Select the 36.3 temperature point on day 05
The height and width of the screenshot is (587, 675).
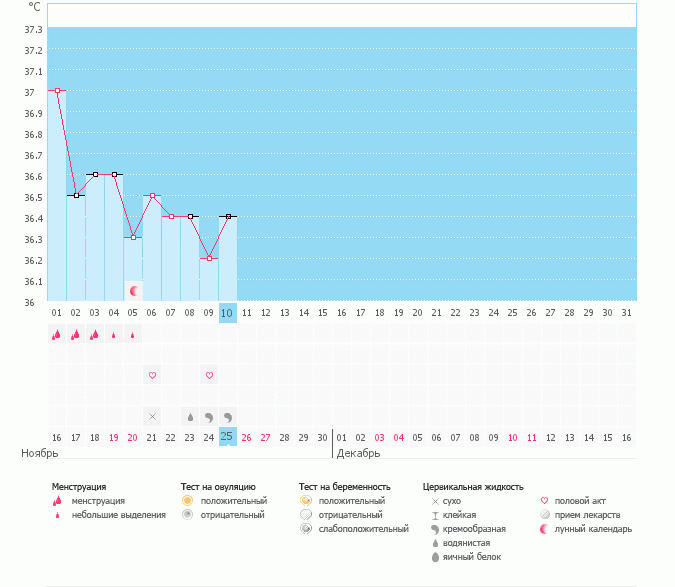click(x=133, y=237)
